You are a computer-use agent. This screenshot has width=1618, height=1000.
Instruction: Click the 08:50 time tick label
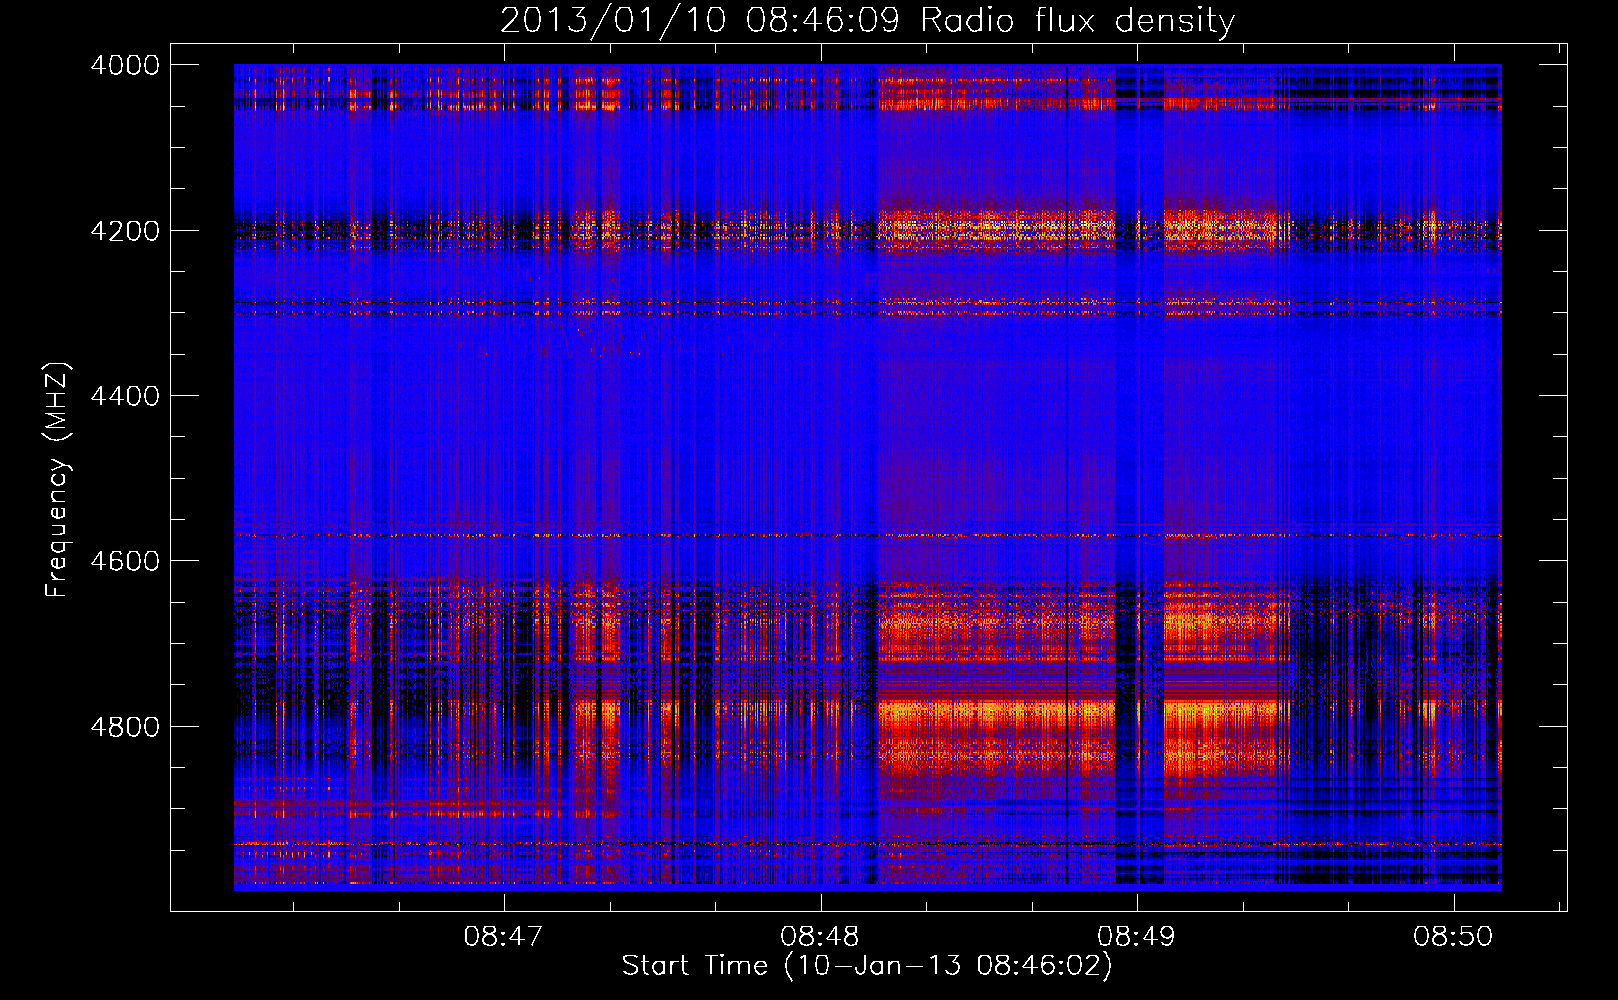click(1453, 937)
